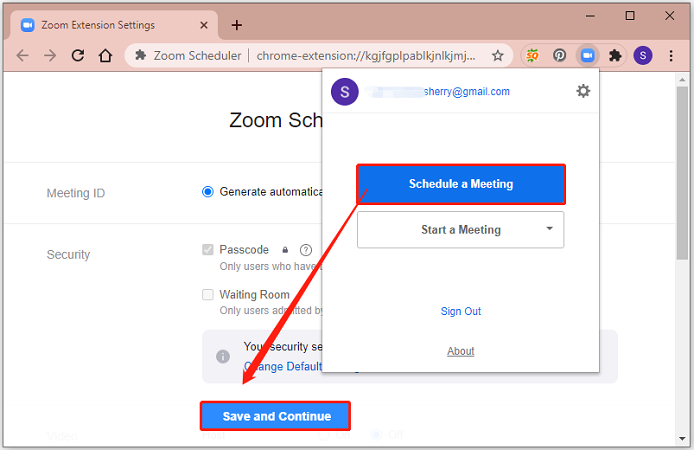Viewport: 694px width, 450px height.
Task: Open the orange SQ extension icon
Action: click(x=532, y=55)
